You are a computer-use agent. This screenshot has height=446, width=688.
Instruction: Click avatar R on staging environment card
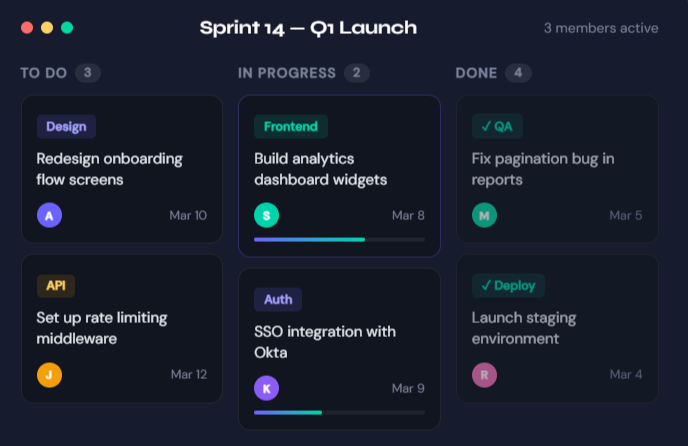coord(484,375)
